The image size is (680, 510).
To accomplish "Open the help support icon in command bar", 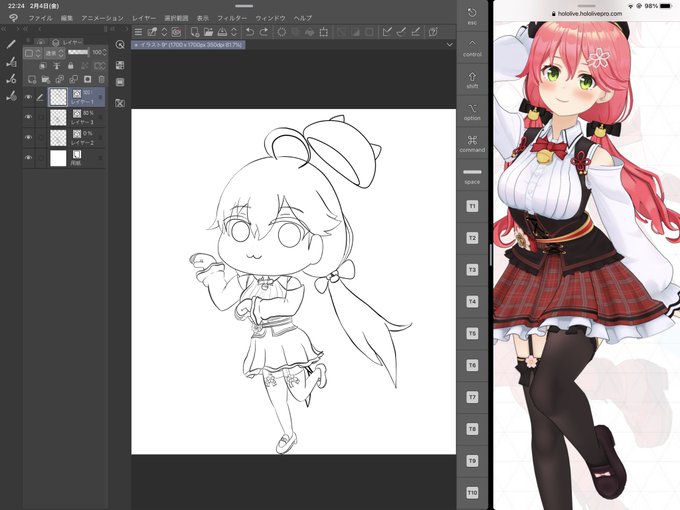I will click(x=432, y=32).
